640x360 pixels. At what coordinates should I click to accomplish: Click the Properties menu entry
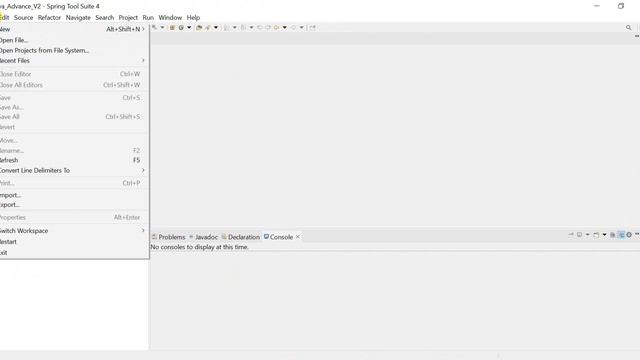pyautogui.click(x=73, y=217)
